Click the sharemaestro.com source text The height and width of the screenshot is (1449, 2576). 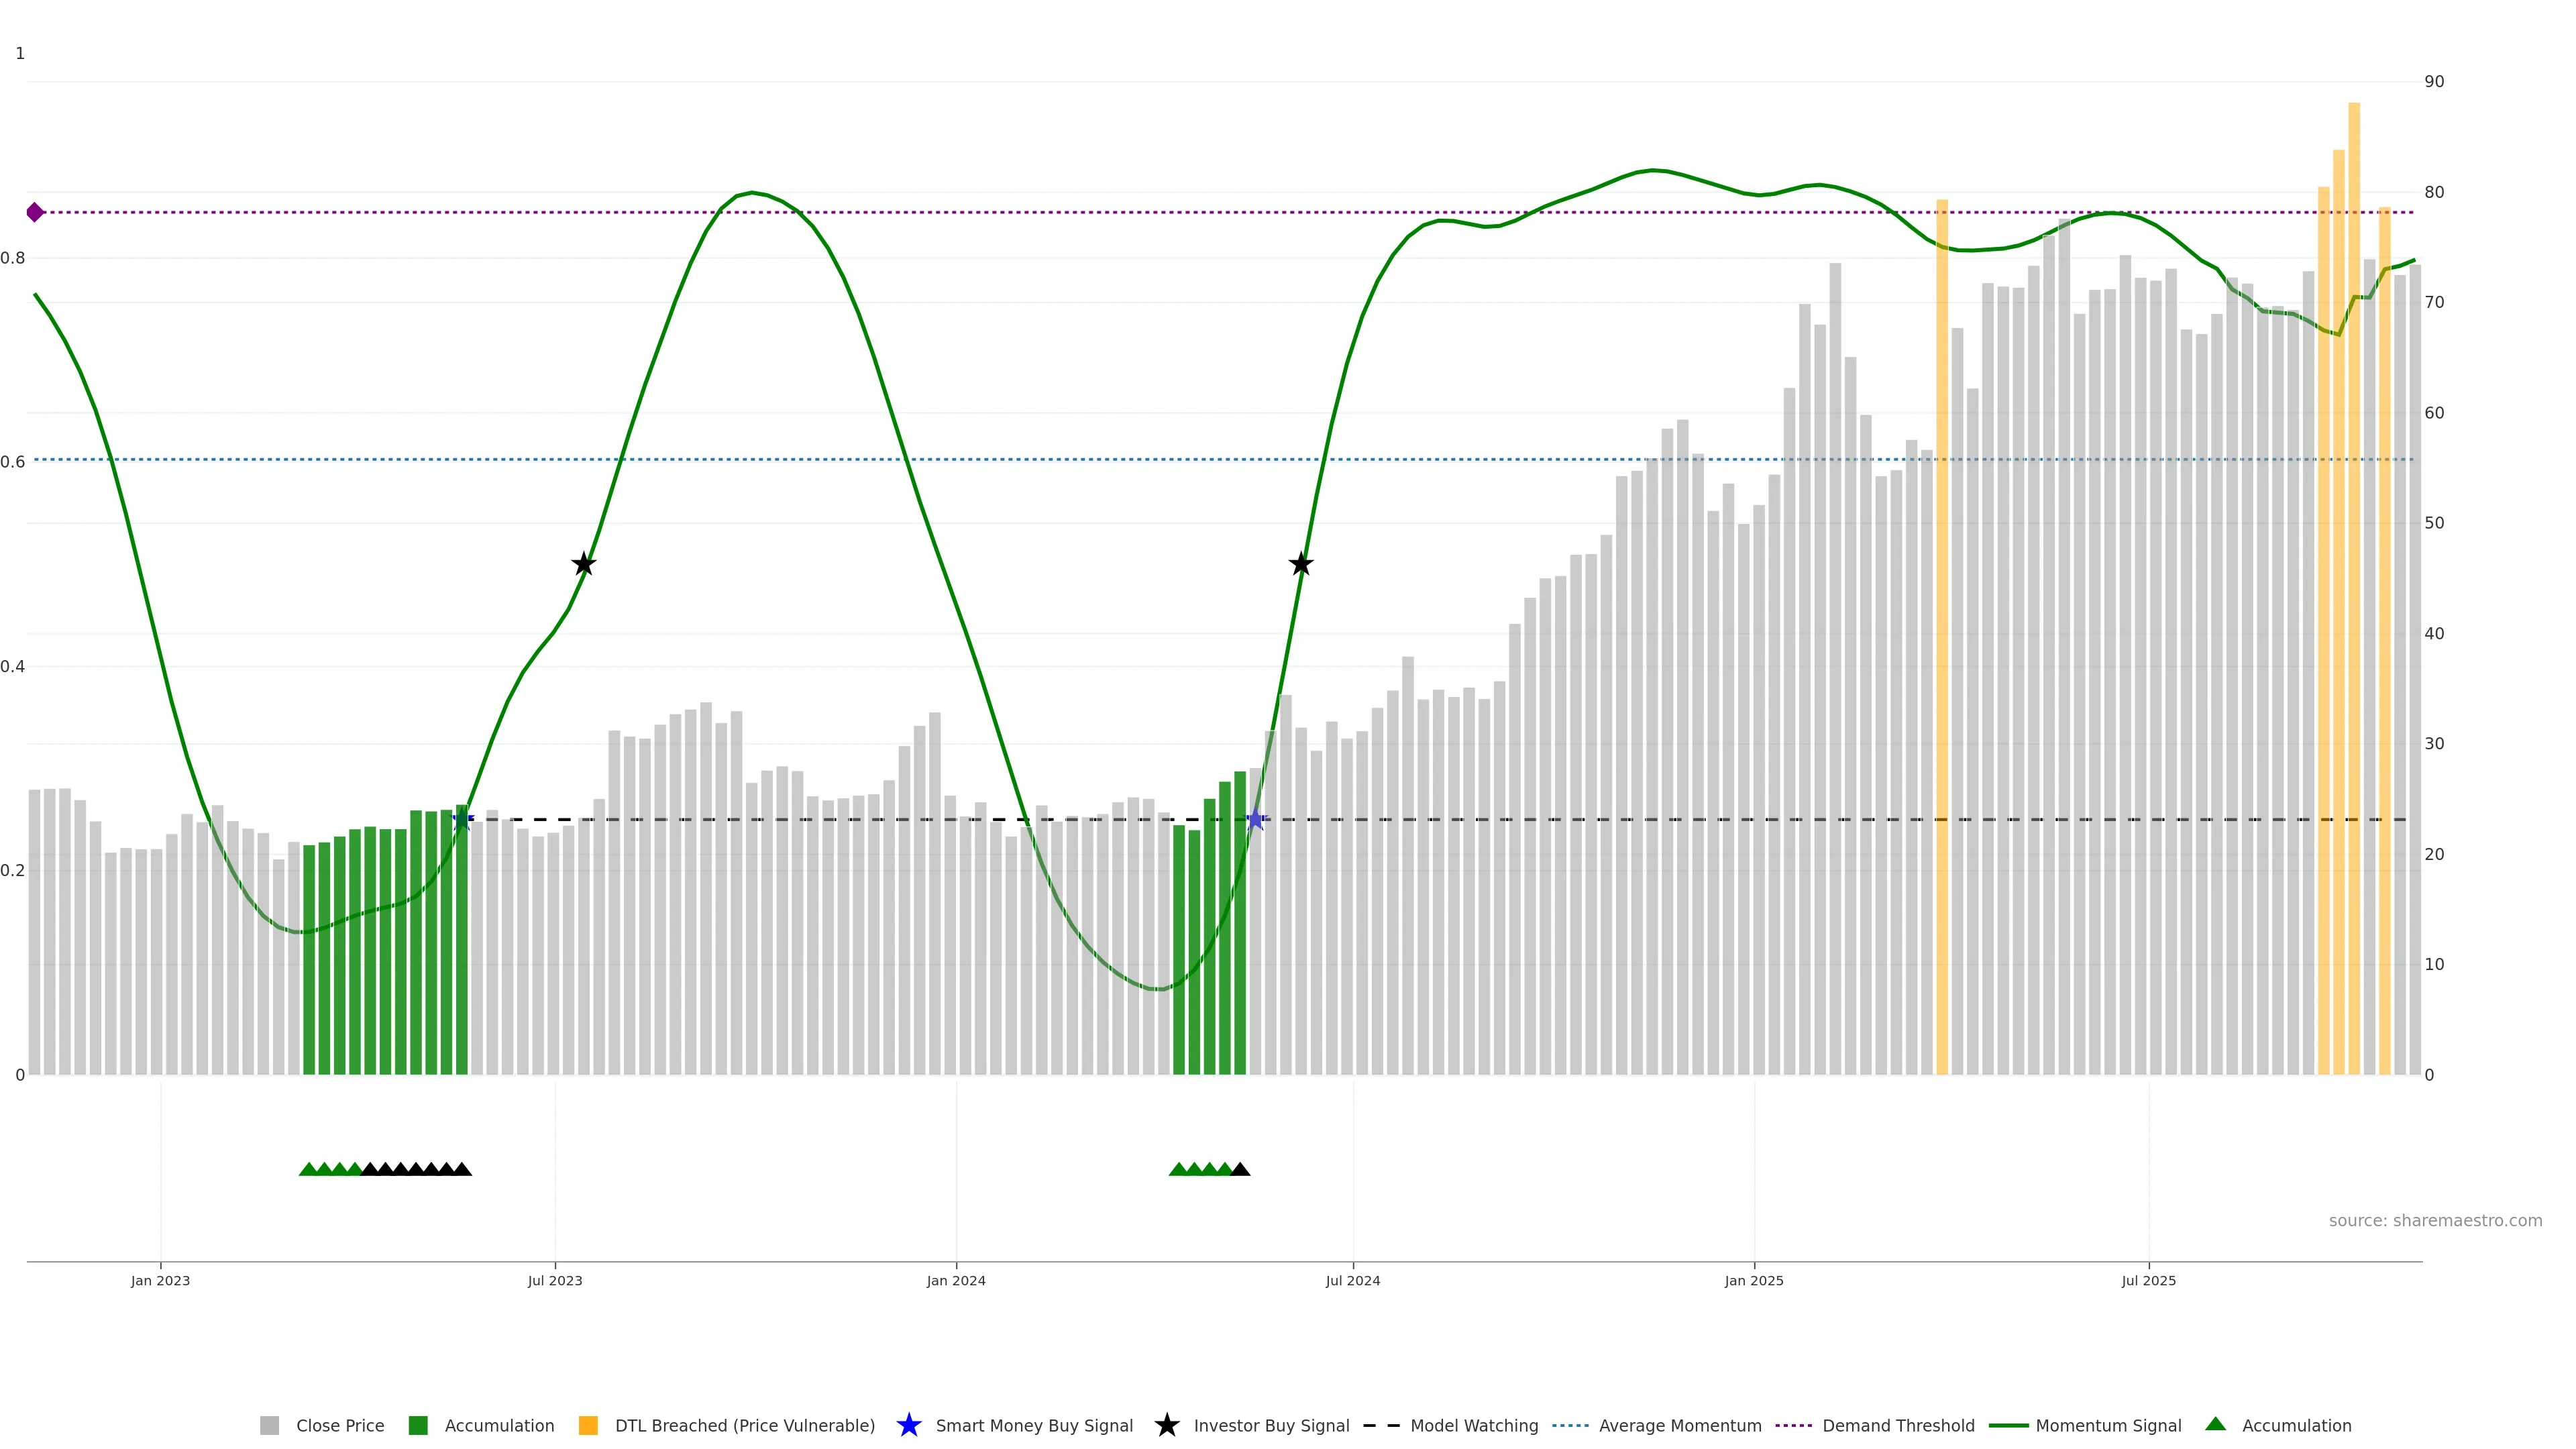click(x=2435, y=1221)
